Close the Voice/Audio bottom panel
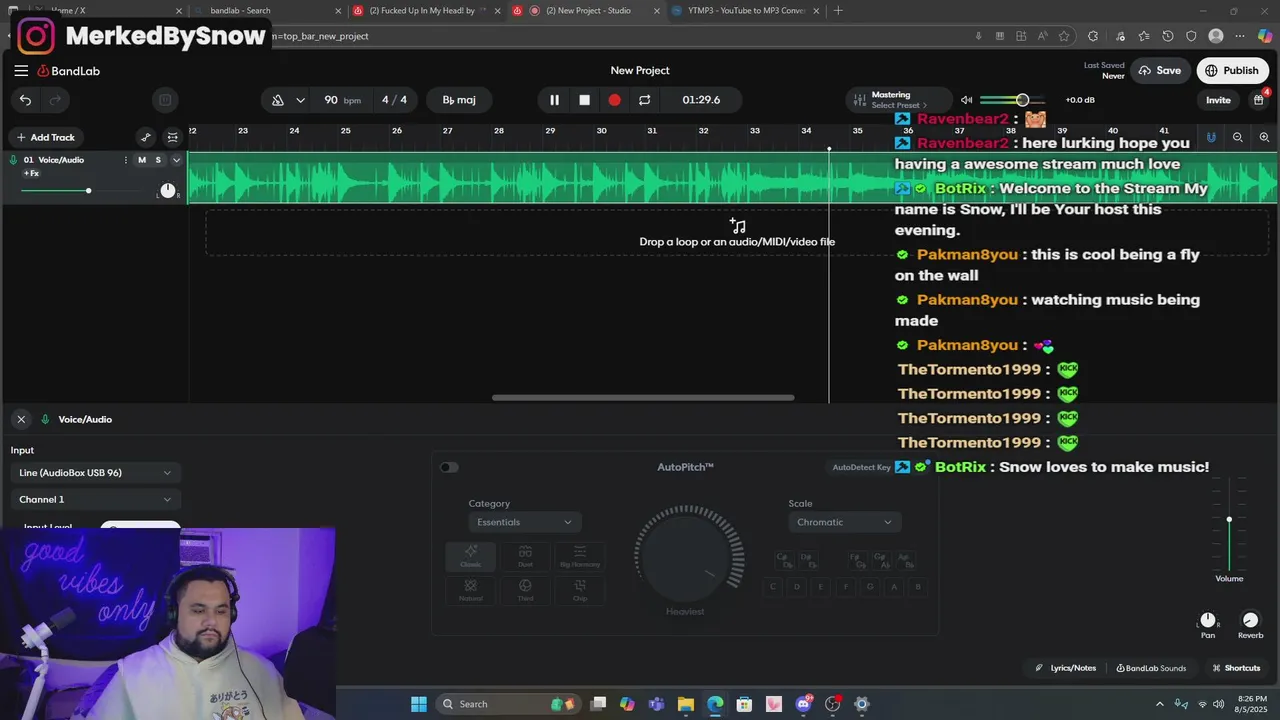The image size is (1280, 720). coord(21,419)
